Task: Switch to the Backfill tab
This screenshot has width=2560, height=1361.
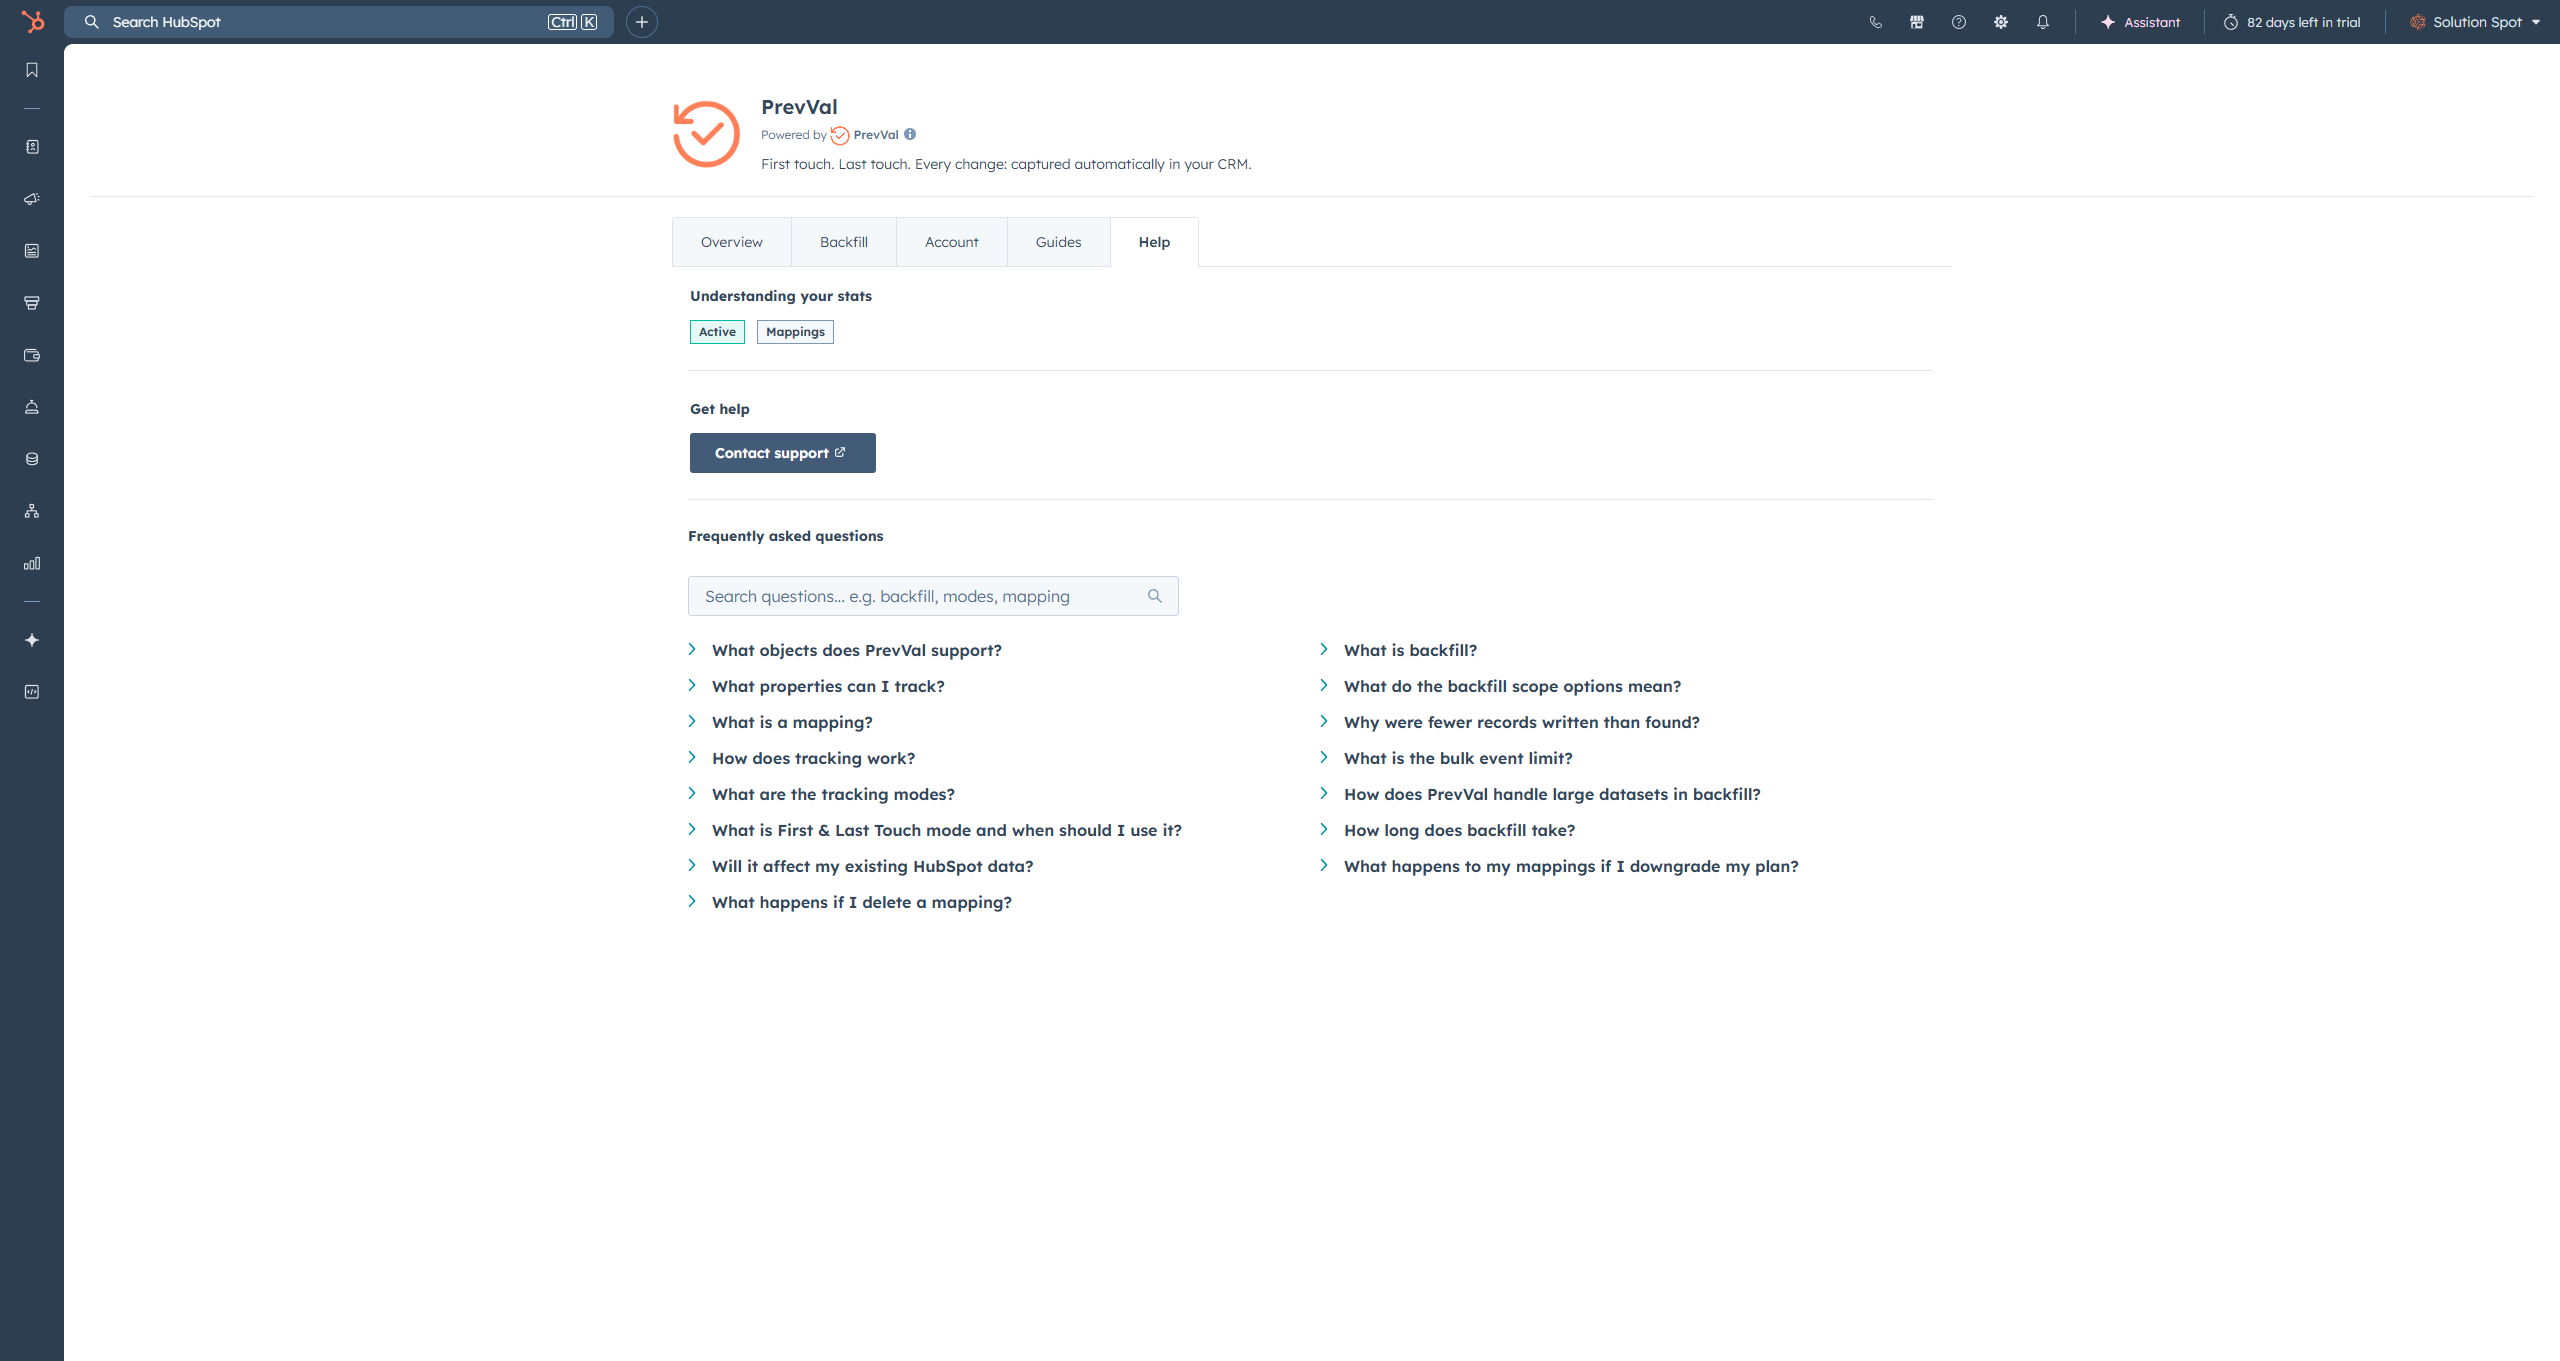Action: (843, 242)
